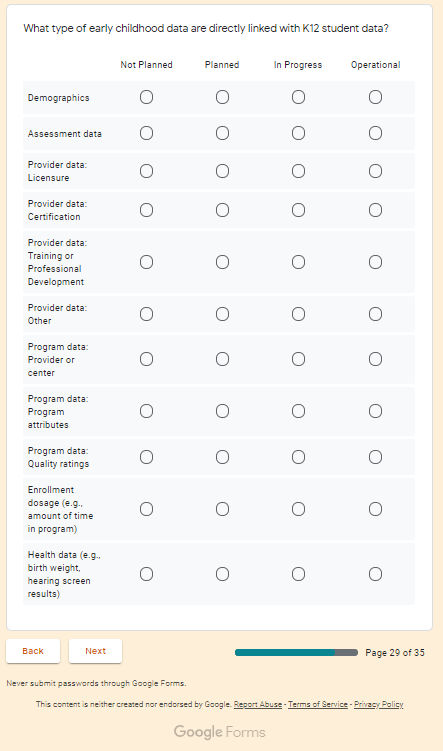Select In Progress for Health data

tap(298, 574)
